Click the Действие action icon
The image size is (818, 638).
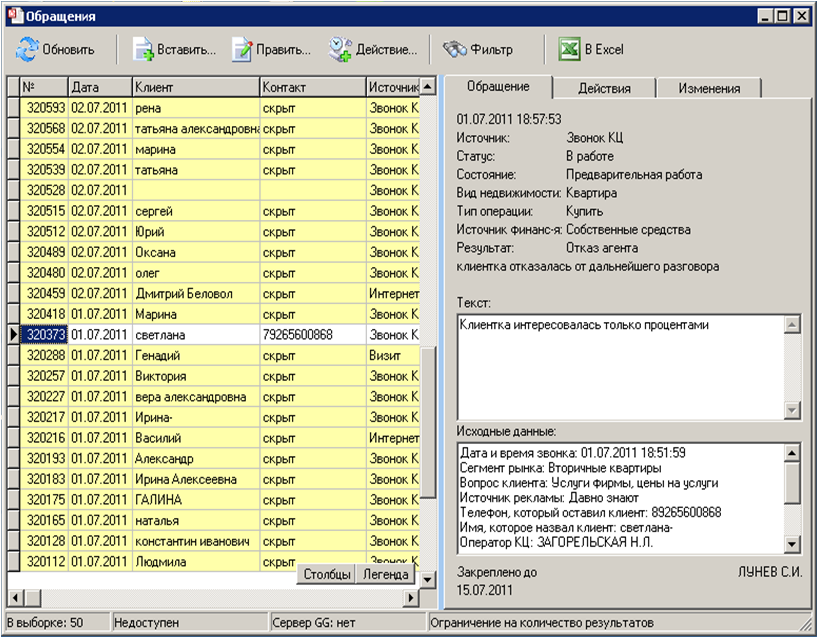tap(340, 50)
